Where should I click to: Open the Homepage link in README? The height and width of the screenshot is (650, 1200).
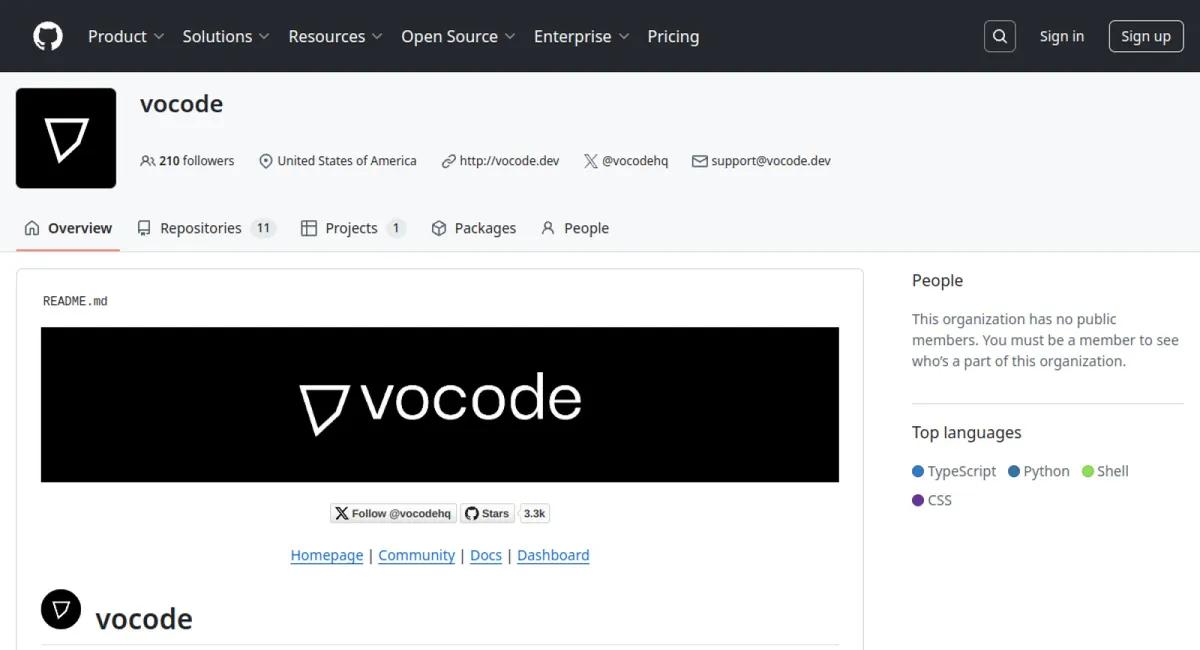pyautogui.click(x=327, y=555)
